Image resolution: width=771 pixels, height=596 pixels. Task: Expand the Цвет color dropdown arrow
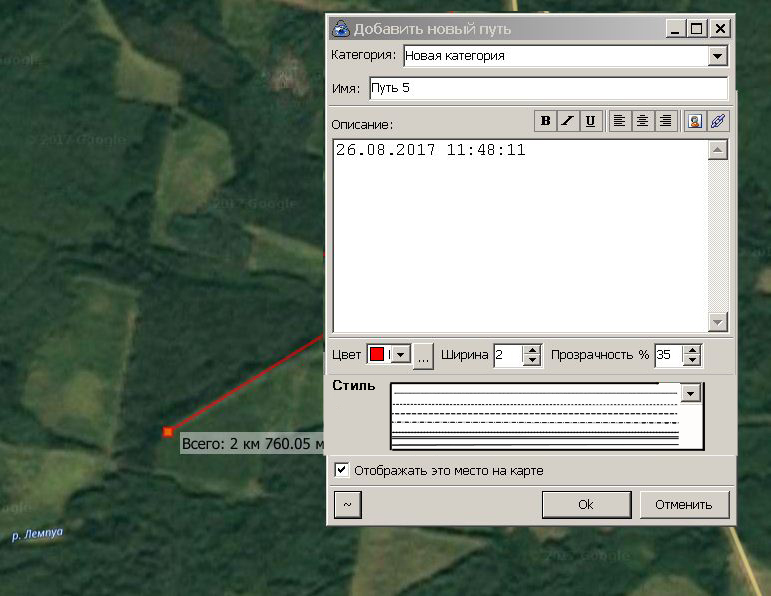tap(401, 354)
